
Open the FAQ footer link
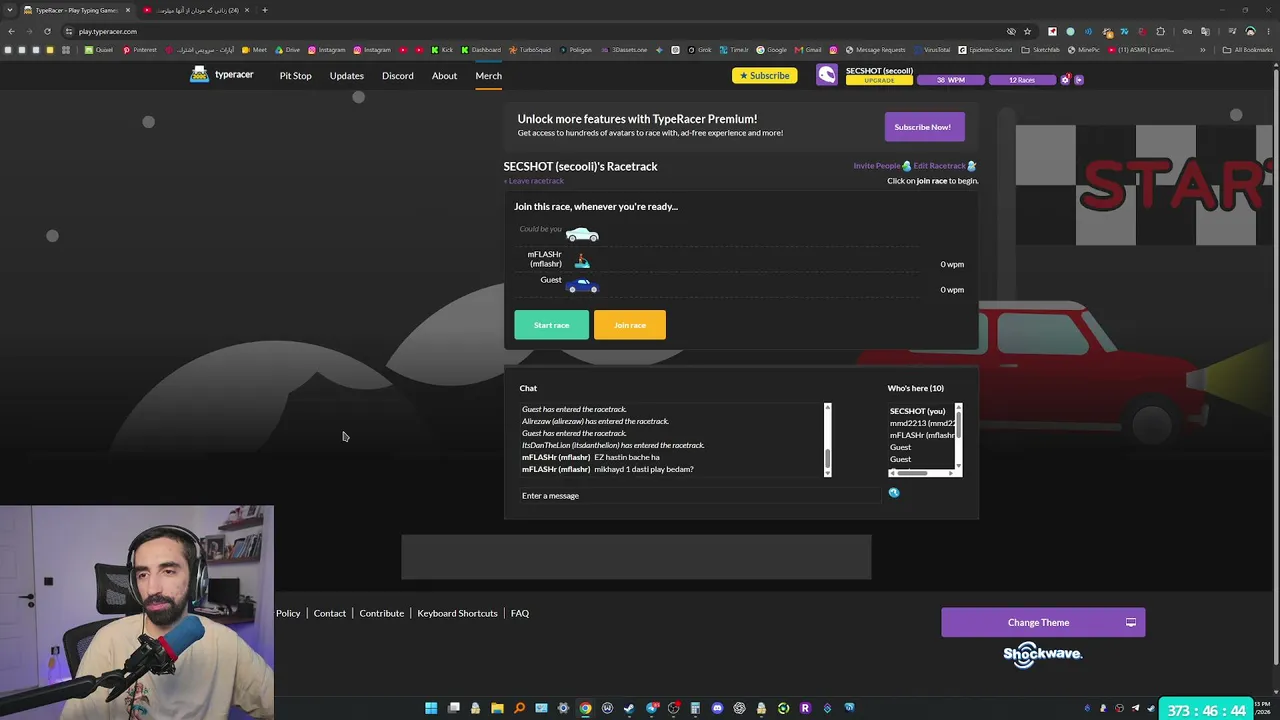click(520, 613)
